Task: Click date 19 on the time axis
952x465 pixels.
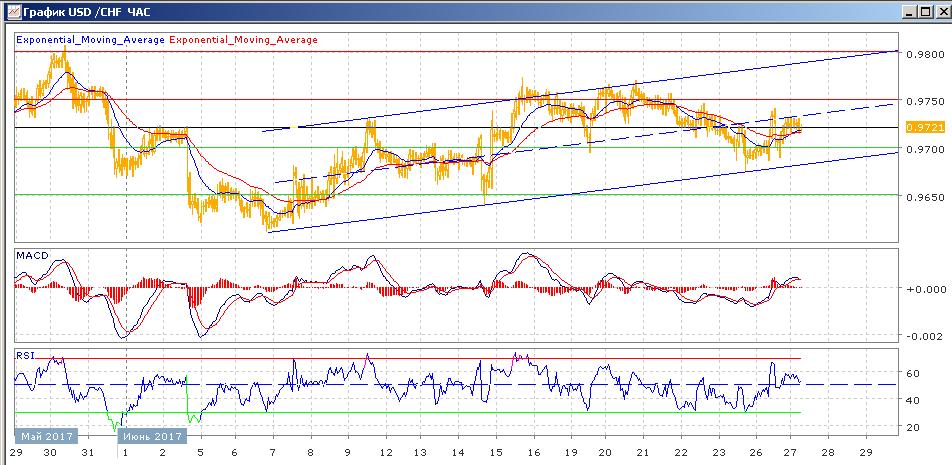Action: click(571, 453)
